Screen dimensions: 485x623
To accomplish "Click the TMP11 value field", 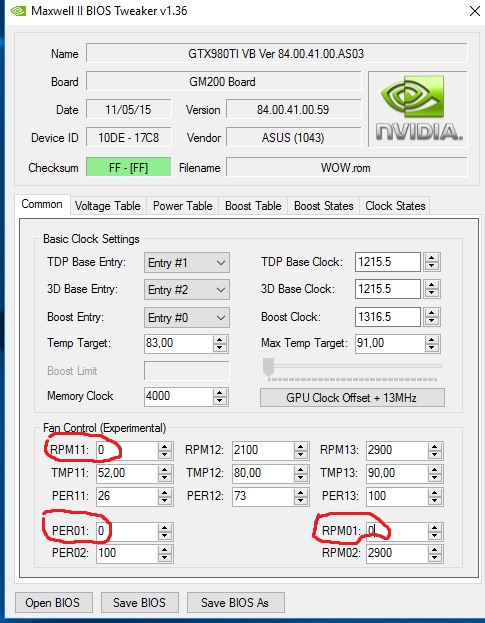I will pyautogui.click(x=127, y=473).
